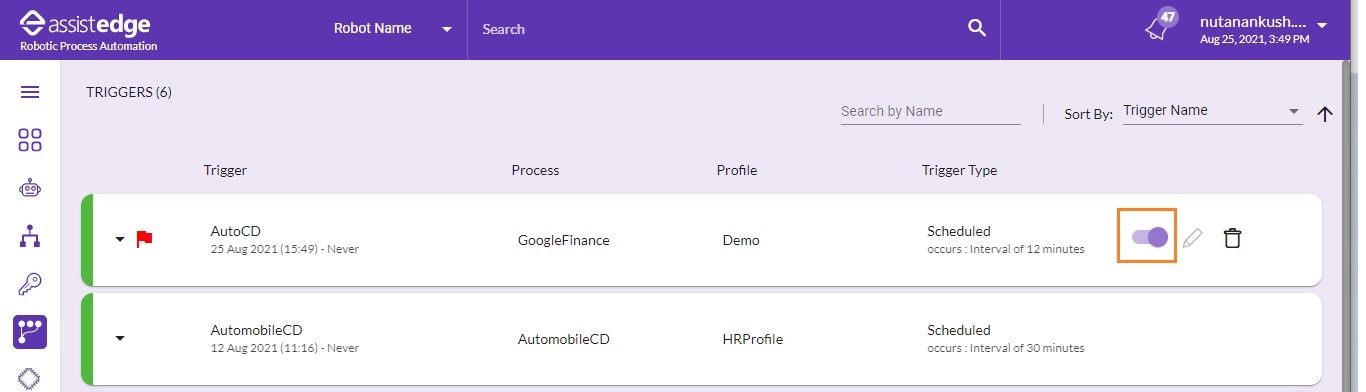Click the magnifier search icon in the header
The width and height of the screenshot is (1366, 392).
coord(977,29)
